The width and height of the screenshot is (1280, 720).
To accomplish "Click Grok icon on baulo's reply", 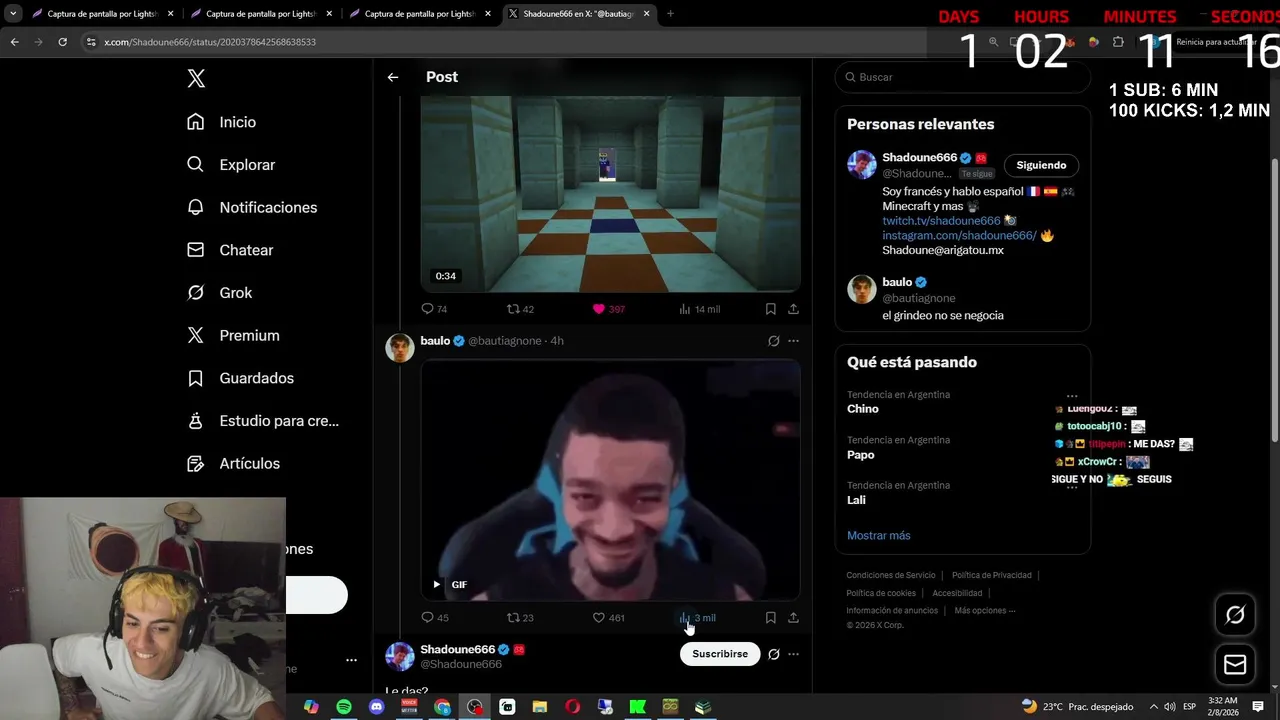I will point(773,341).
